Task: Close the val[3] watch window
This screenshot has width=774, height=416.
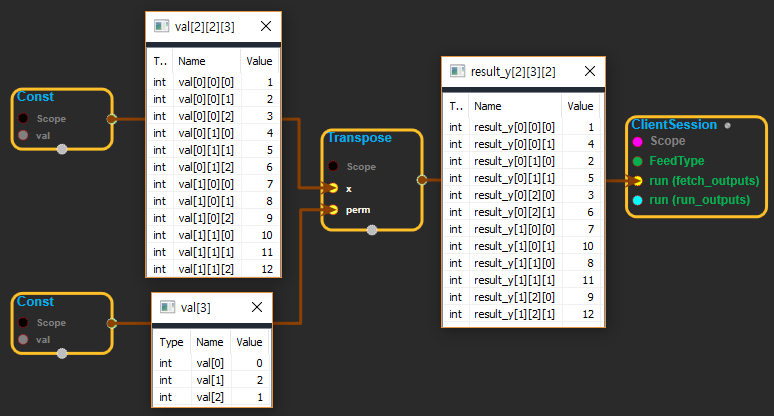Action: pyautogui.click(x=257, y=308)
